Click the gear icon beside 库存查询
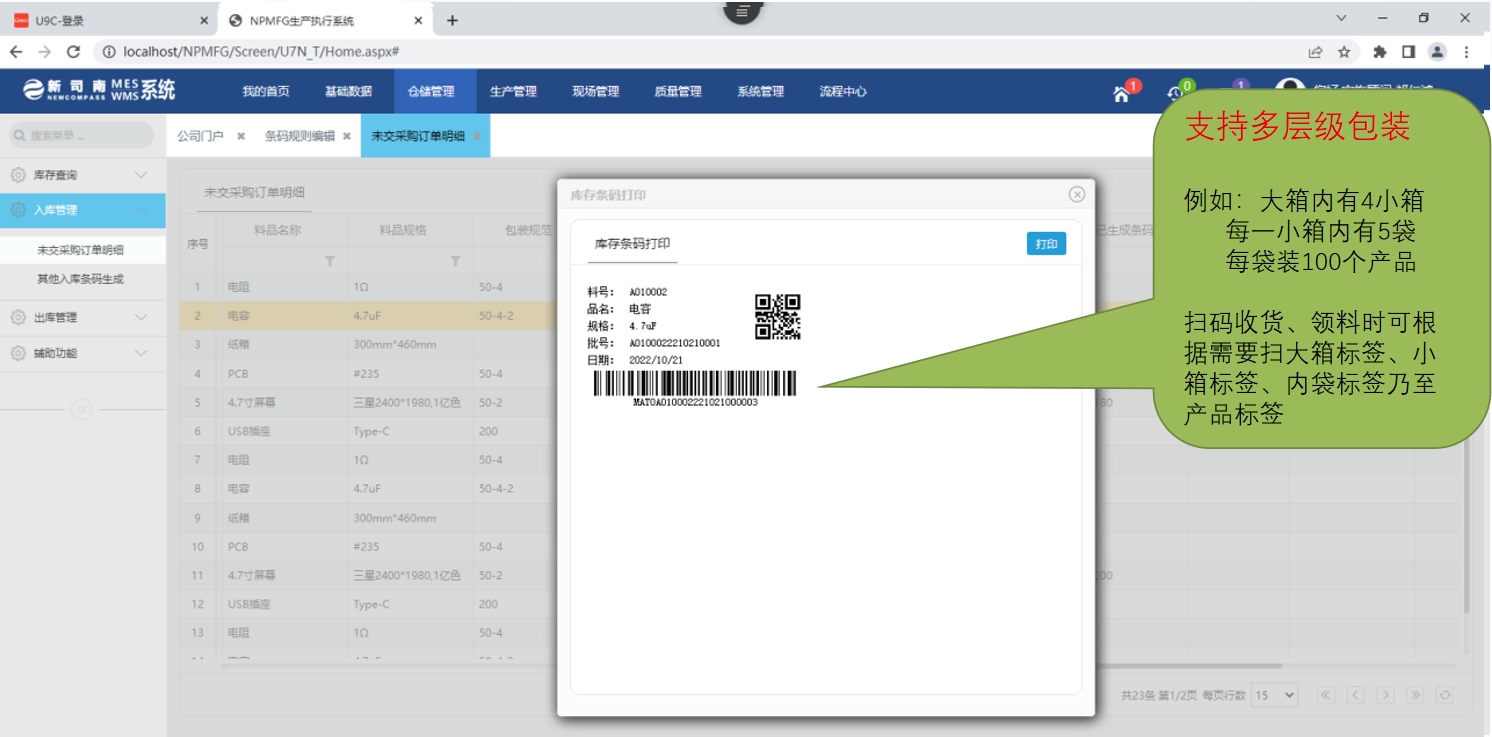The width and height of the screenshot is (1492, 737). pos(19,175)
